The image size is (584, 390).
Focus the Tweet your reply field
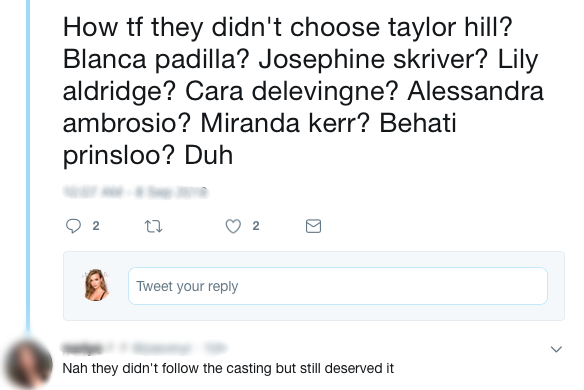[x=338, y=286]
